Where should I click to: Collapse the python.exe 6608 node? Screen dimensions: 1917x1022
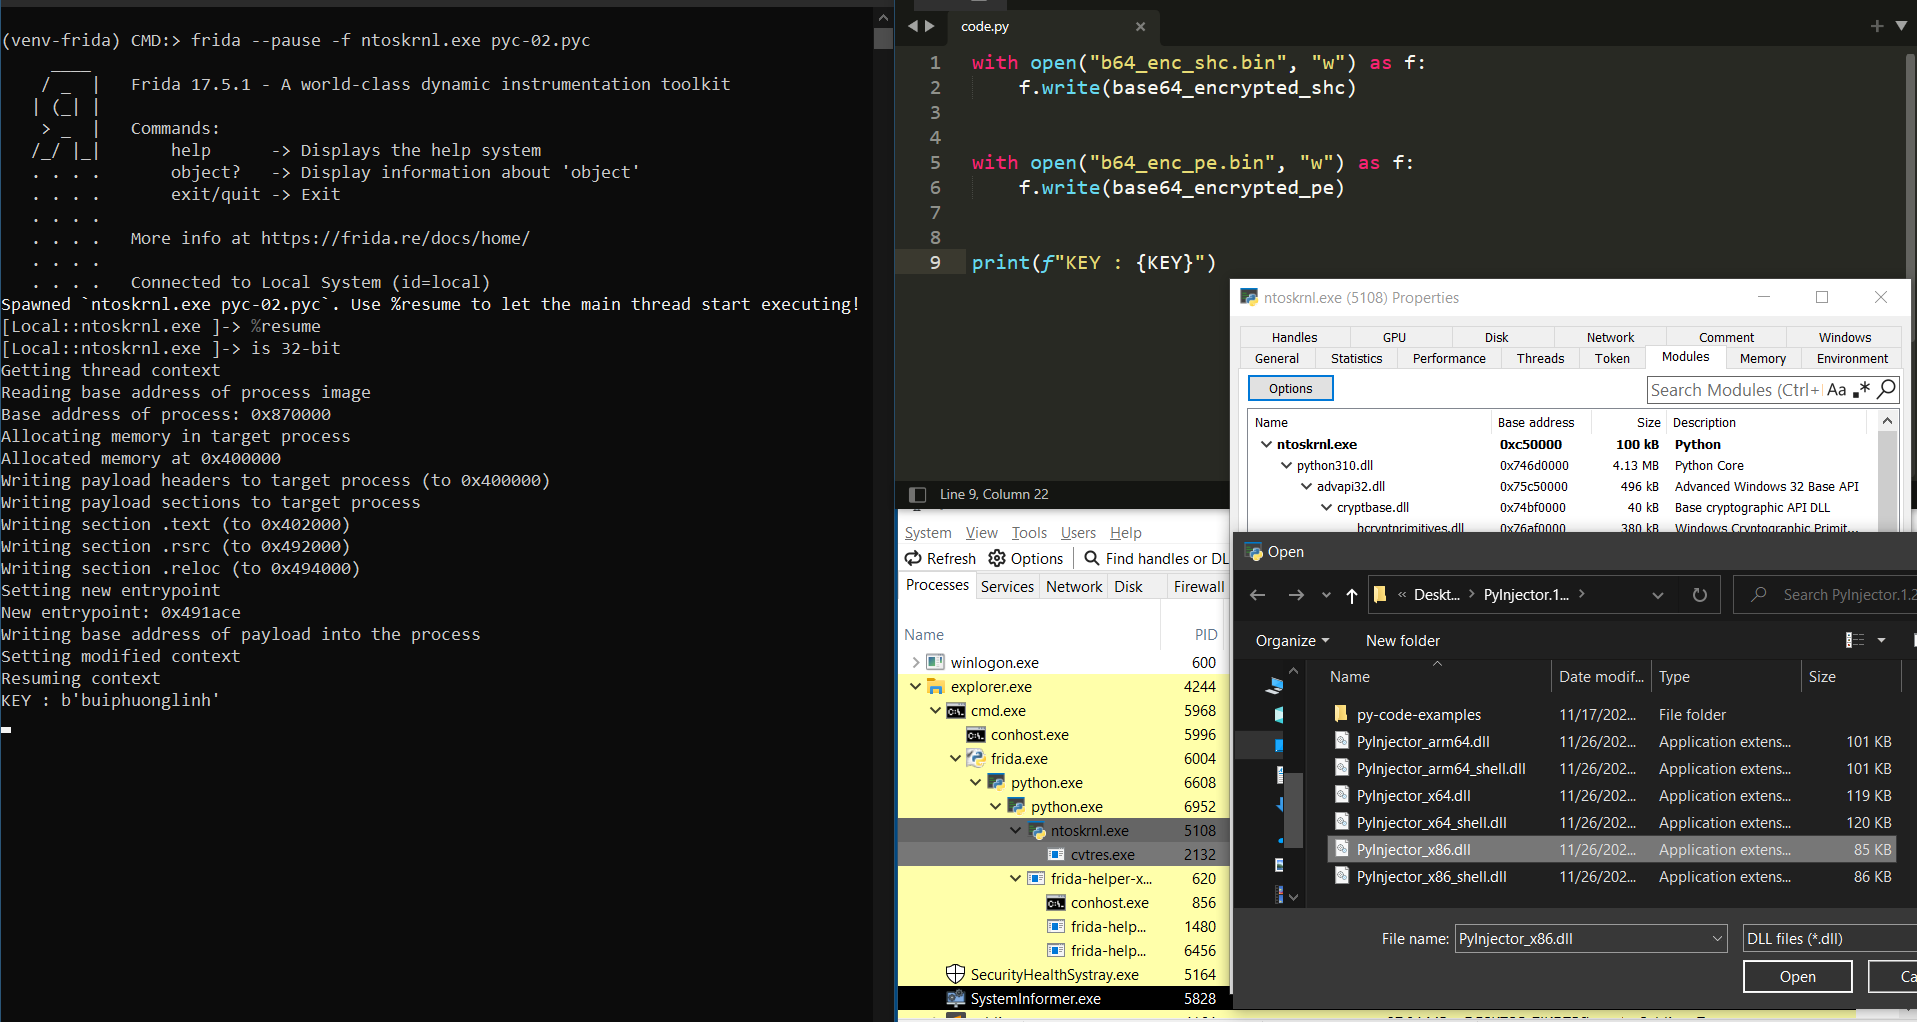pos(976,782)
